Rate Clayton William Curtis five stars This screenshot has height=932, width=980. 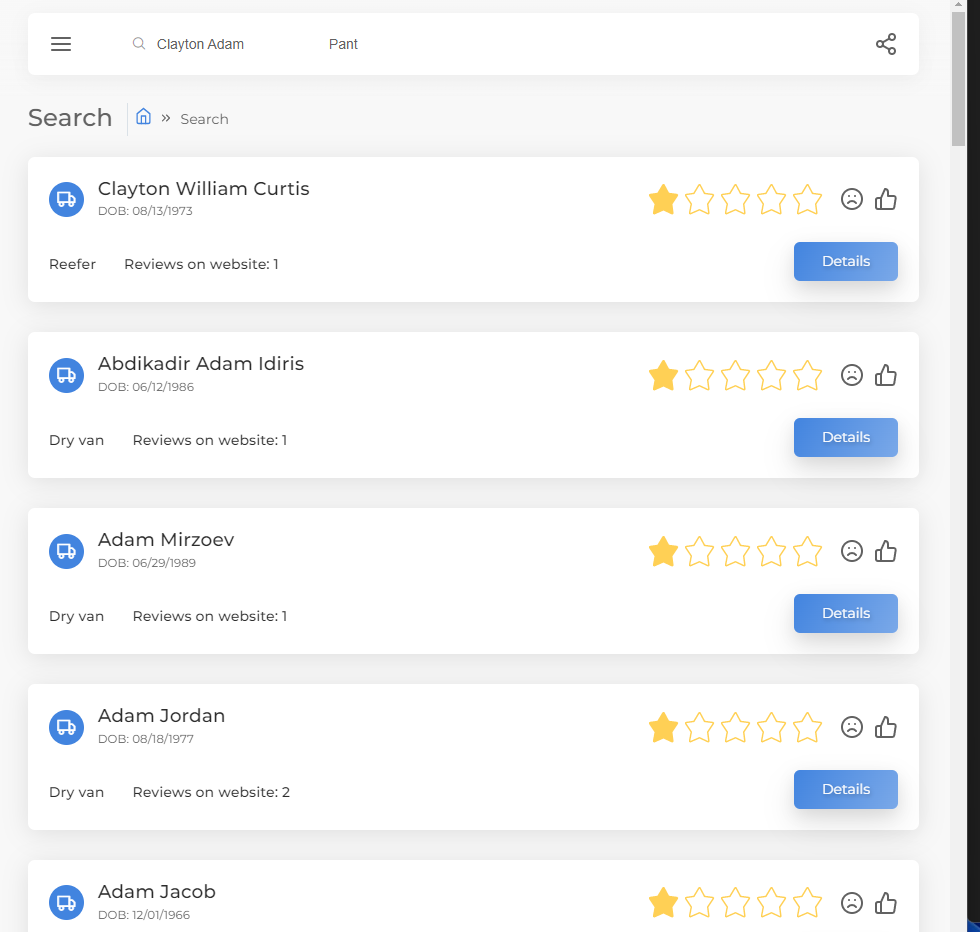coord(807,199)
